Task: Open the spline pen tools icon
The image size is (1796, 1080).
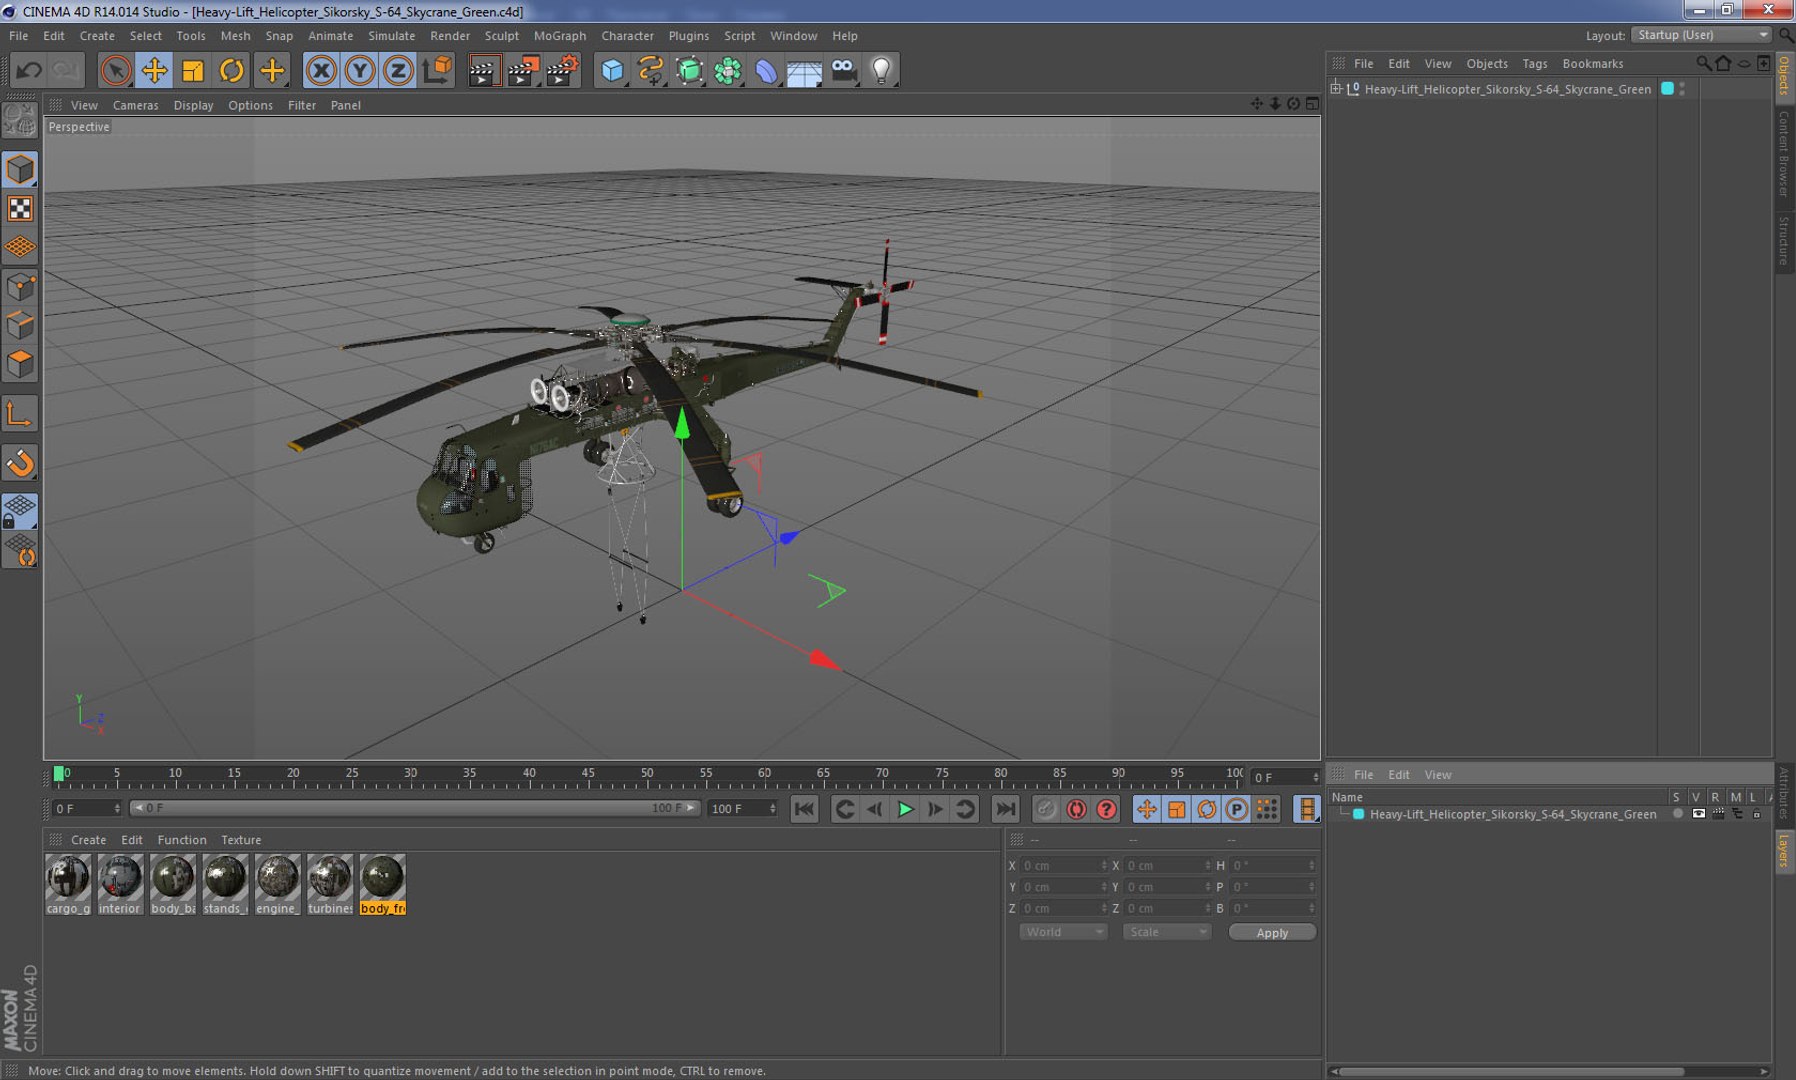Action: (651, 70)
